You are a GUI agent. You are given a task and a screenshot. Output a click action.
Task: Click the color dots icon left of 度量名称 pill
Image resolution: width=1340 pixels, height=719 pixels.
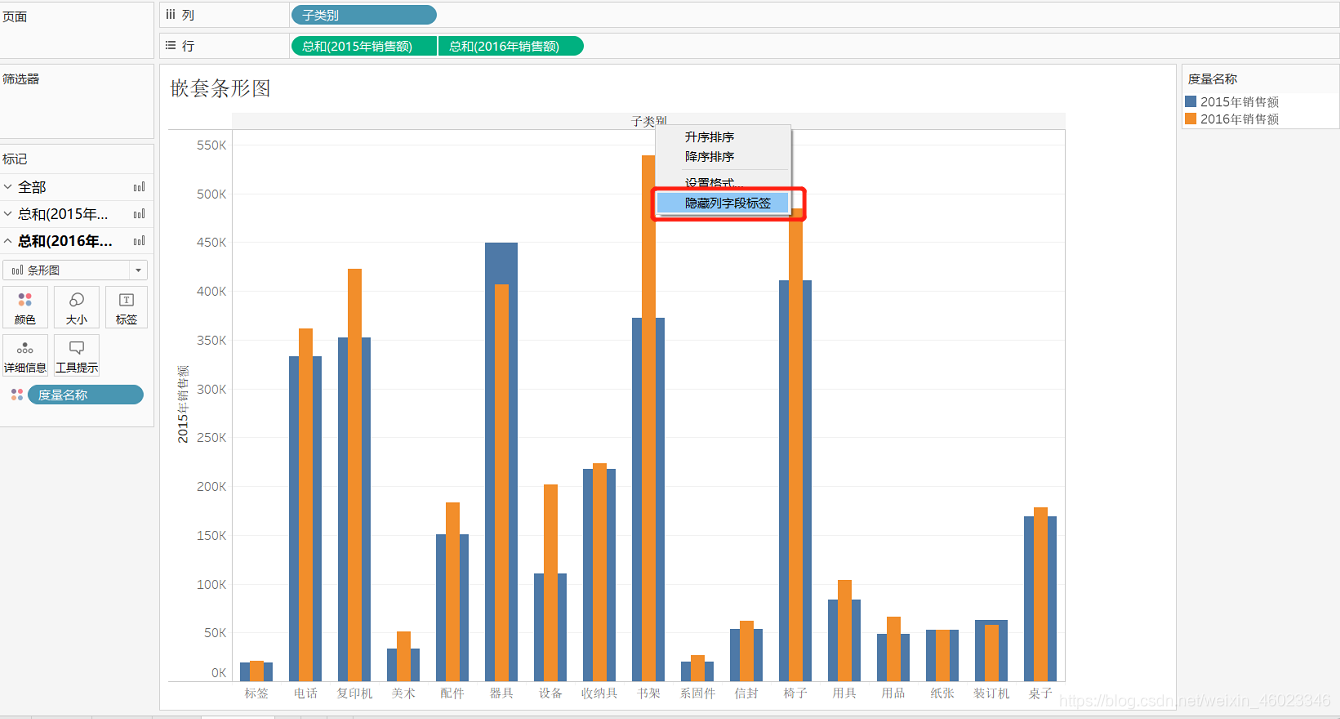(17, 395)
